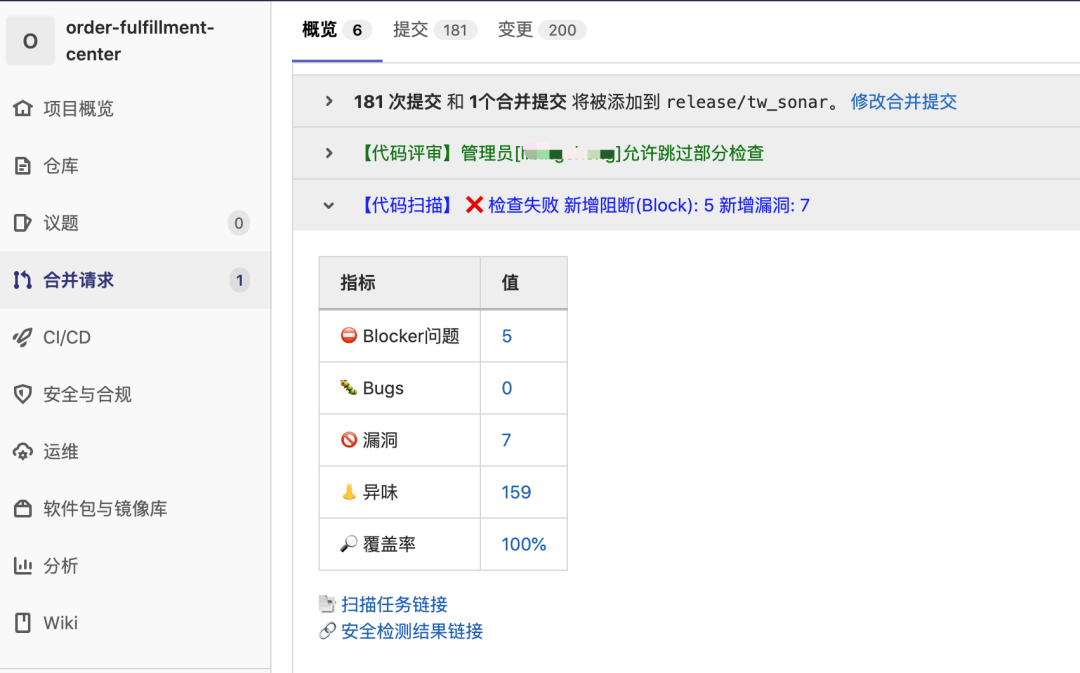Click the merge request icon beside 合并请求
This screenshot has height=673, width=1080.
(x=23, y=280)
